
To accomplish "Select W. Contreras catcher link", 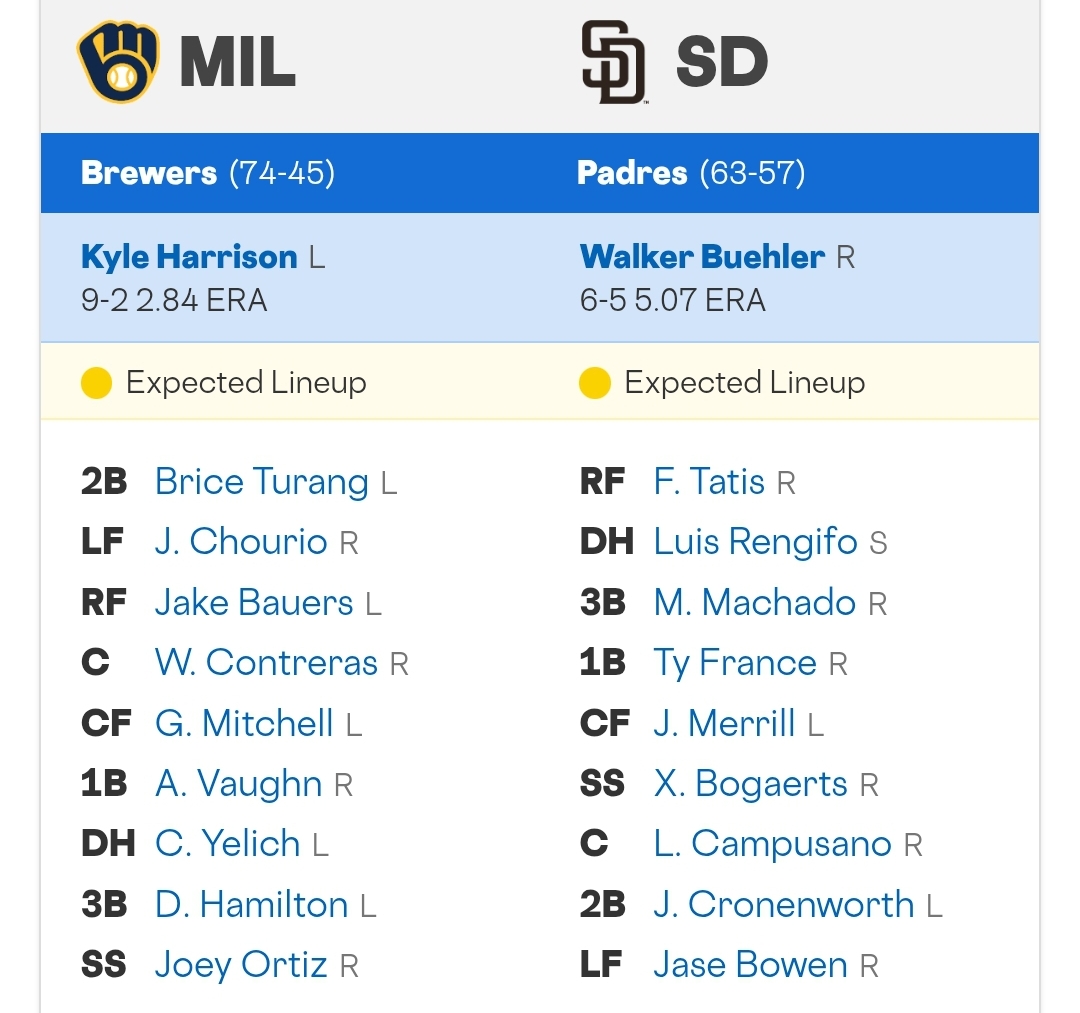I will pyautogui.click(x=267, y=662).
